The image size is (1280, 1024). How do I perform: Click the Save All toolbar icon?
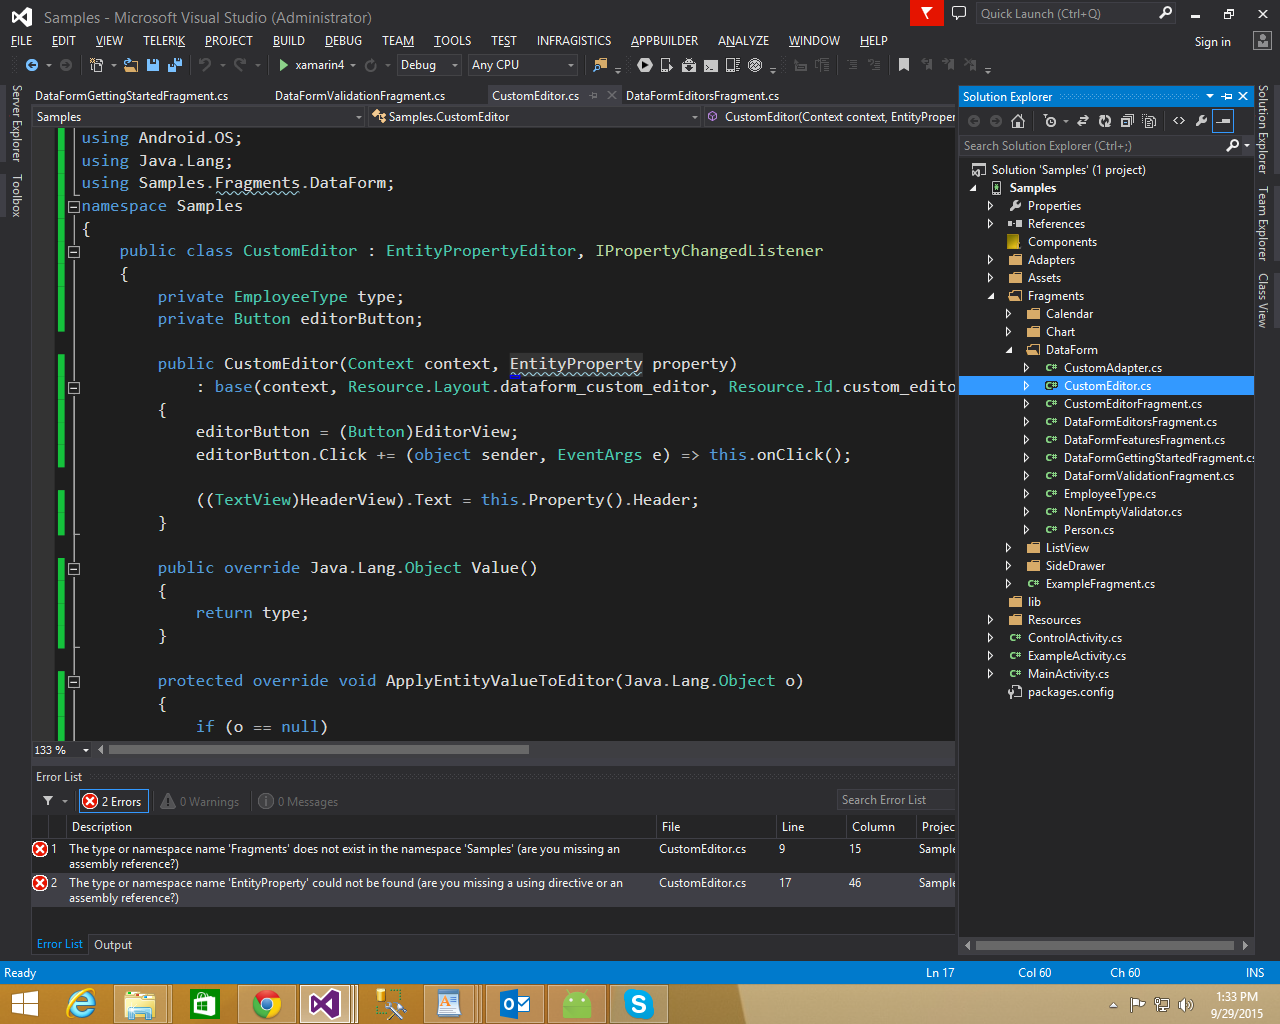coord(174,65)
